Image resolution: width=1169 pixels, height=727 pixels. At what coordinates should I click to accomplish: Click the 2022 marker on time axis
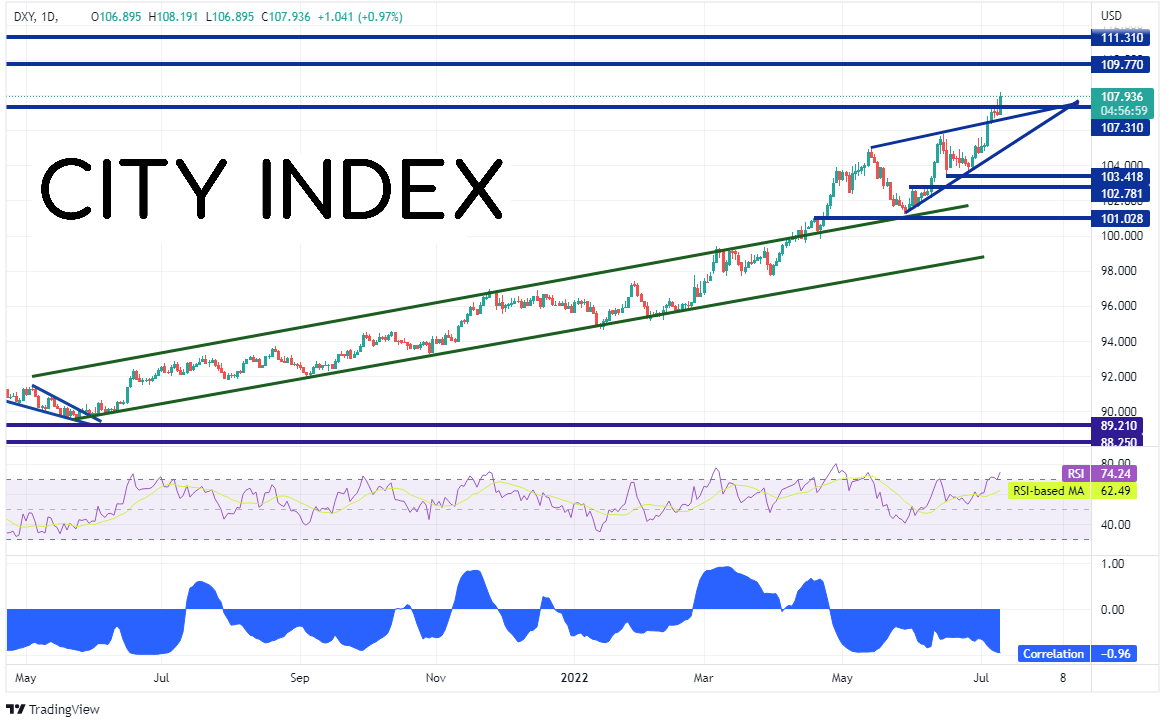pyautogui.click(x=574, y=678)
